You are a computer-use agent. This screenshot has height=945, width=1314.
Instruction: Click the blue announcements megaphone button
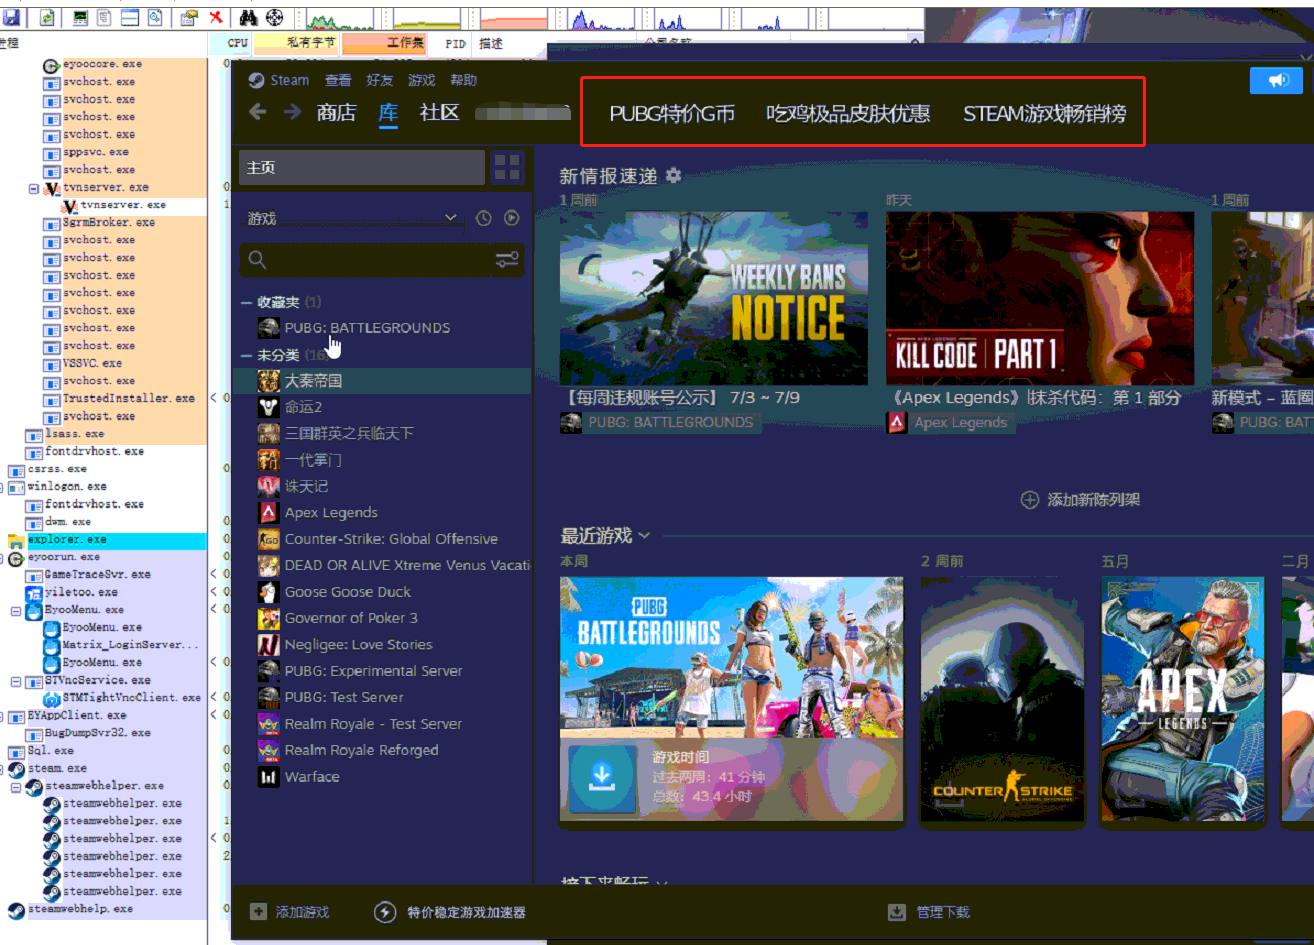tap(1278, 81)
